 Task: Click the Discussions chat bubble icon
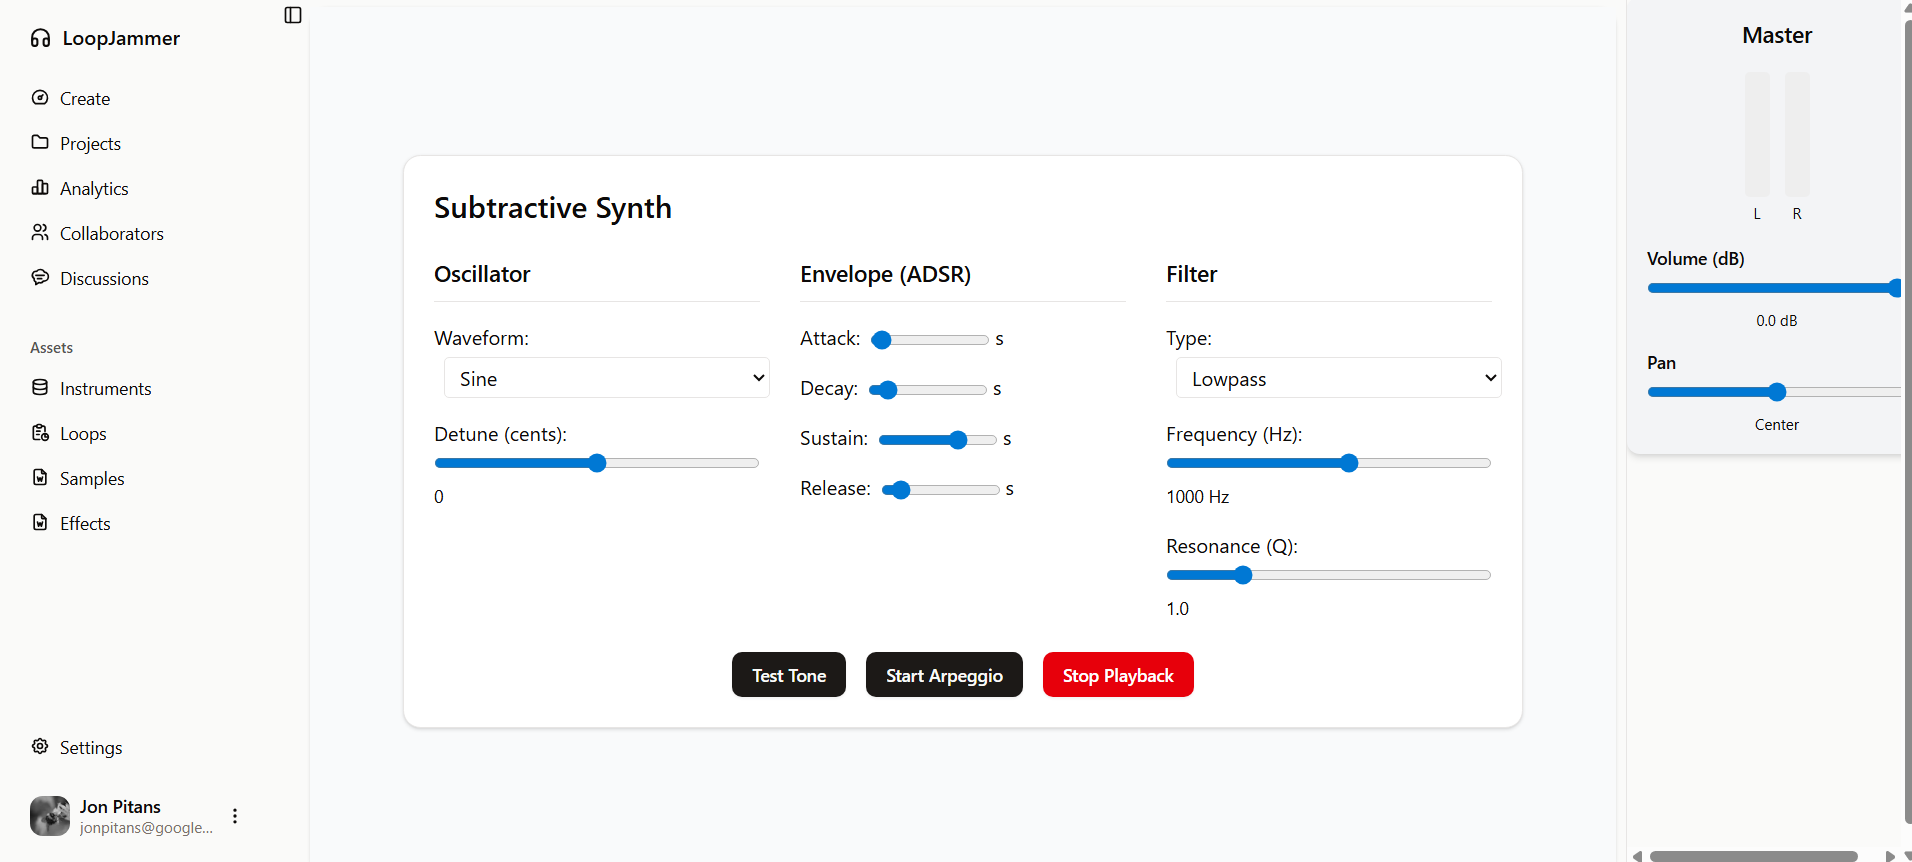(x=40, y=277)
